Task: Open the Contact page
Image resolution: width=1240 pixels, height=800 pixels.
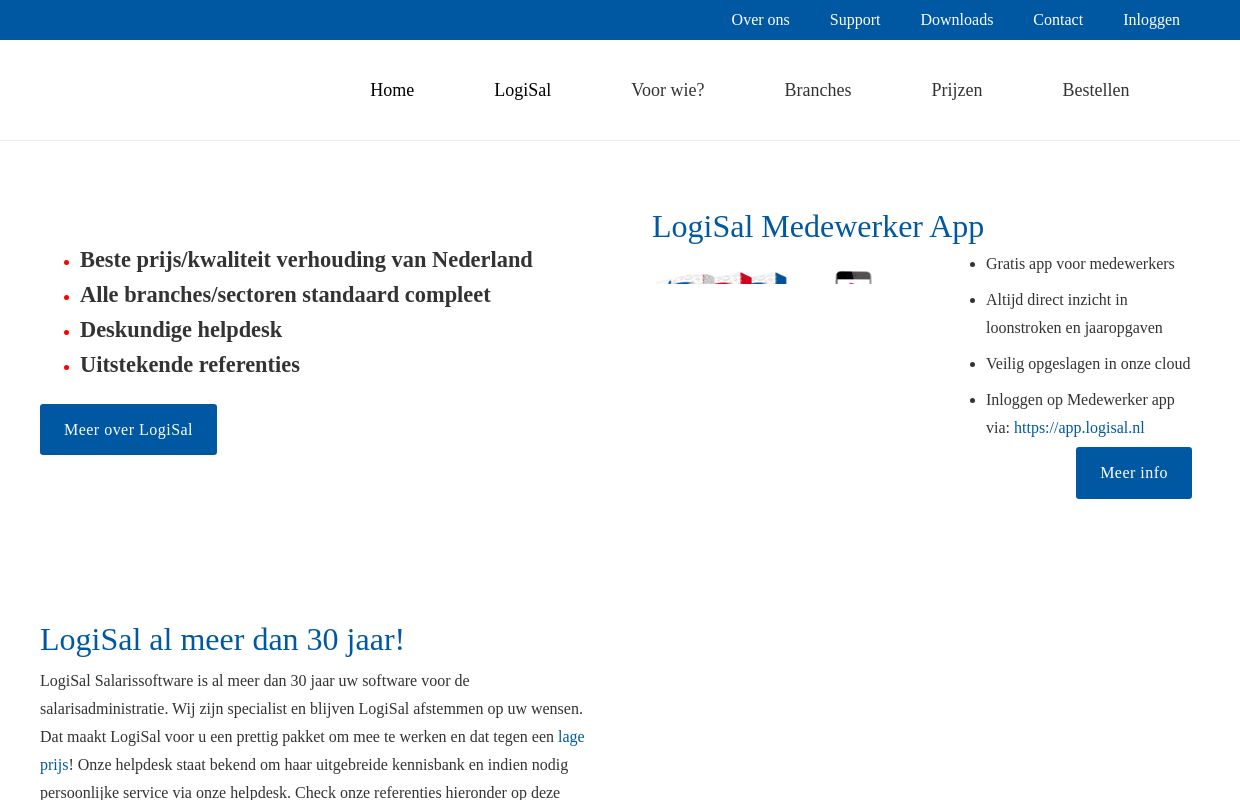Action: [1058, 20]
